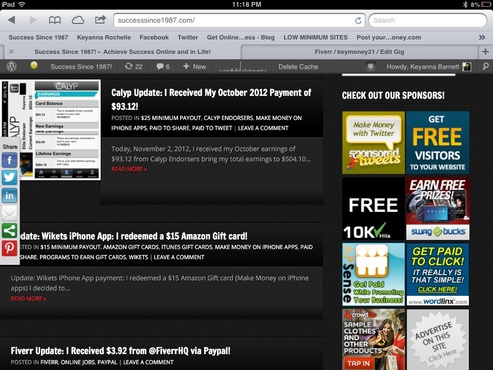Image resolution: width=493 pixels, height=370 pixels.
Task: Open the site stats sparkline graph
Action: [243, 67]
